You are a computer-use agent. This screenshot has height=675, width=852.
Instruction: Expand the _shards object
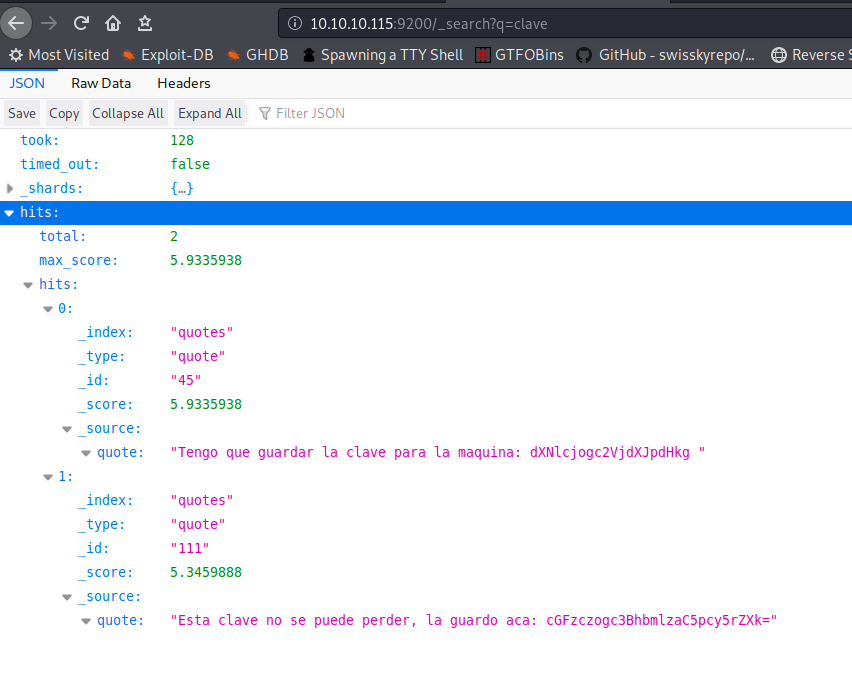coord(10,189)
